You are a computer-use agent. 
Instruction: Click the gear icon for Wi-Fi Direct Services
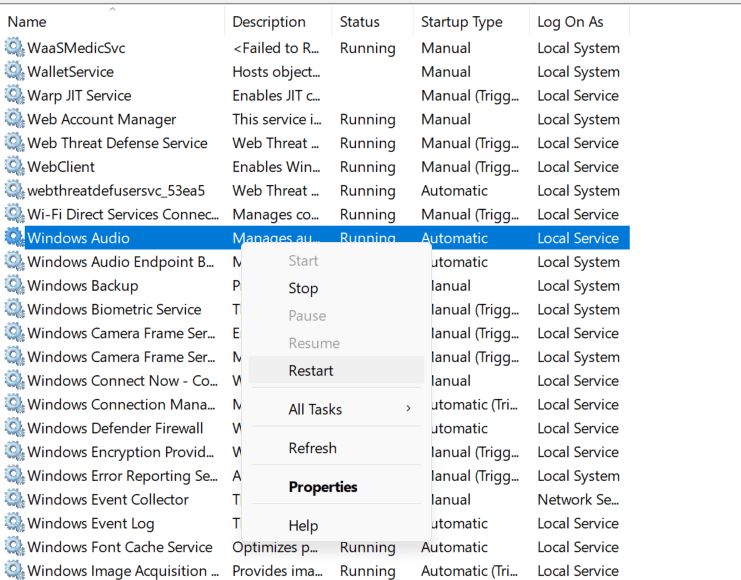pos(15,214)
